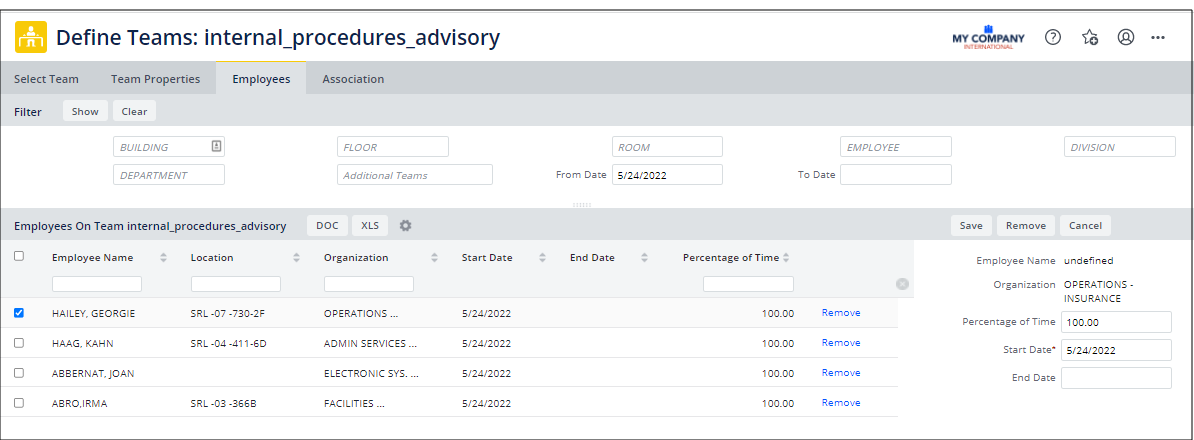Open favorites star icon in header

click(1090, 37)
